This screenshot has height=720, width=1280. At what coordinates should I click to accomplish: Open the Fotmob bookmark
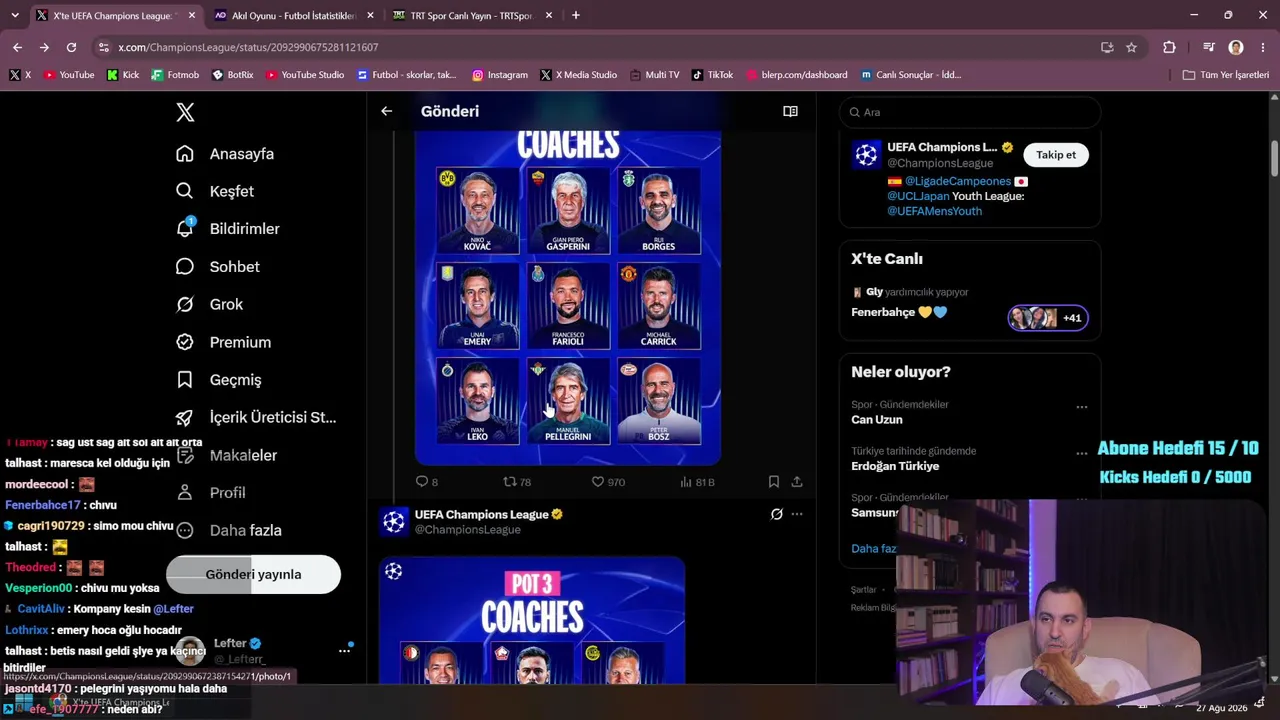click(175, 75)
